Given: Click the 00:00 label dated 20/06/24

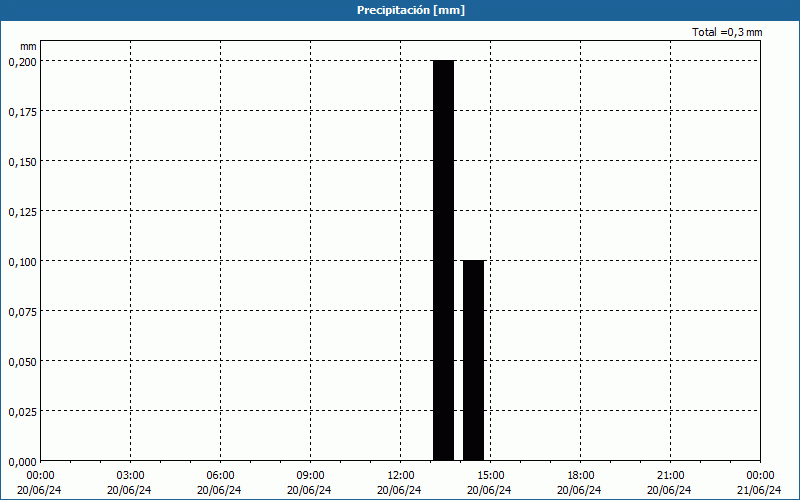Looking at the screenshot, I should pyautogui.click(x=40, y=476).
